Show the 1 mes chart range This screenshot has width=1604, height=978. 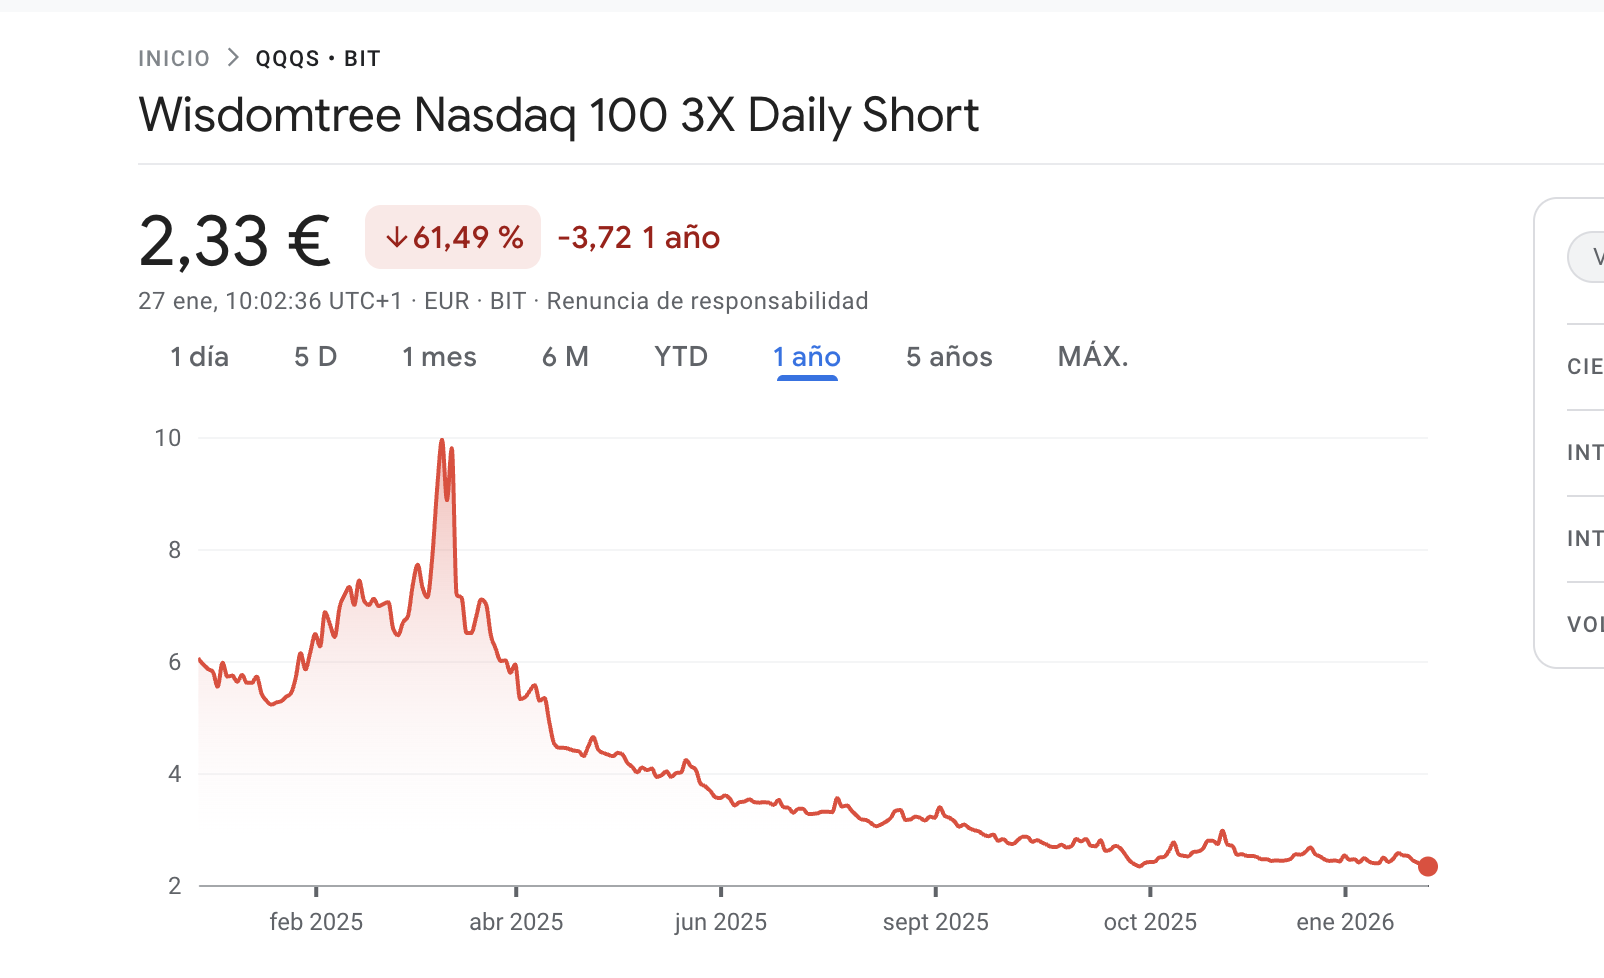[x=439, y=357]
